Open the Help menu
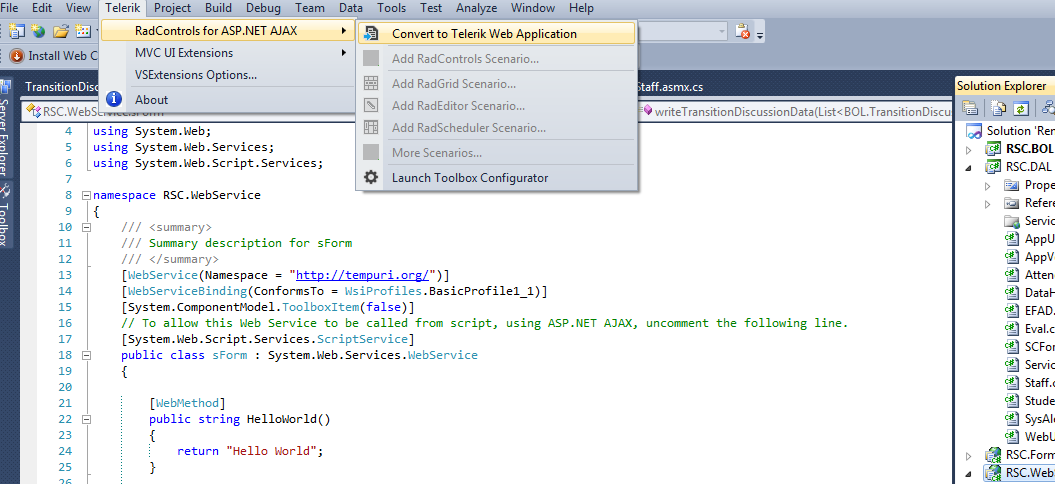 point(581,8)
